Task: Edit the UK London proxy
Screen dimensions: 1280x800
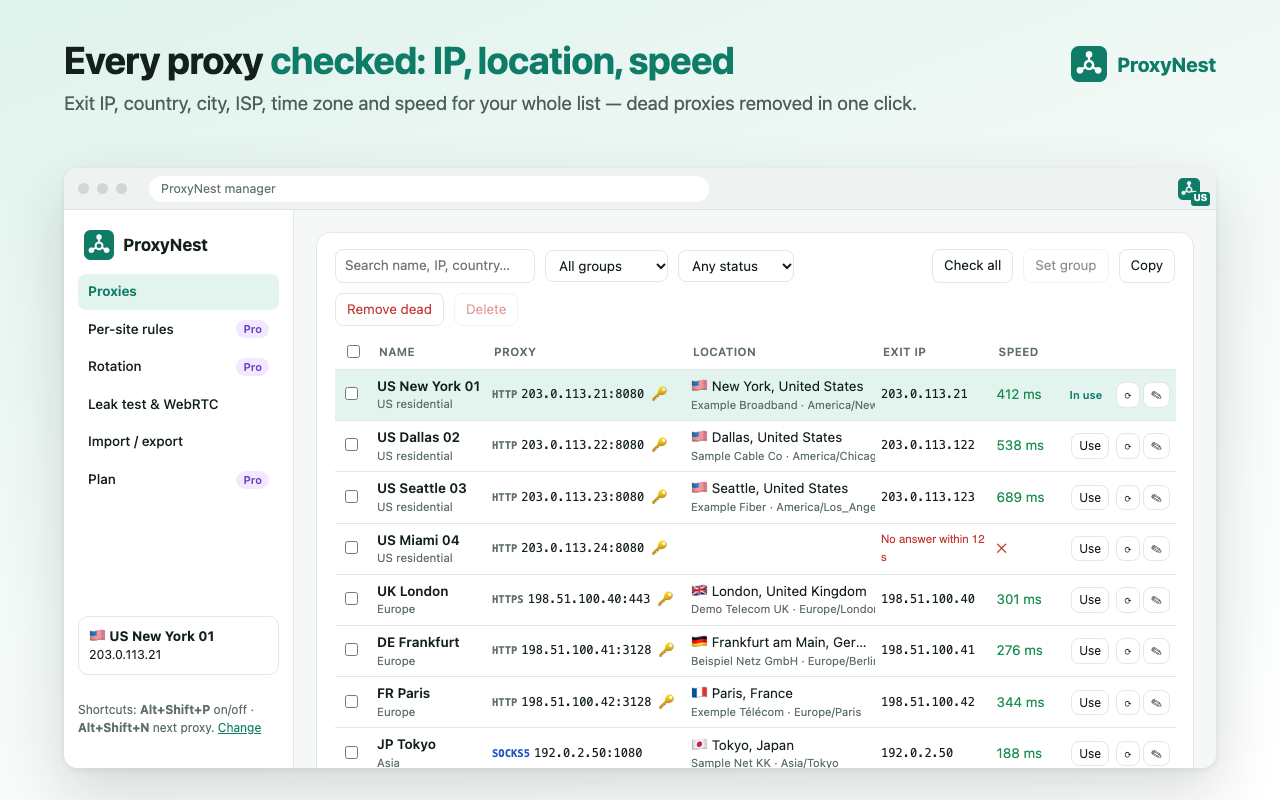Action: [1156, 600]
